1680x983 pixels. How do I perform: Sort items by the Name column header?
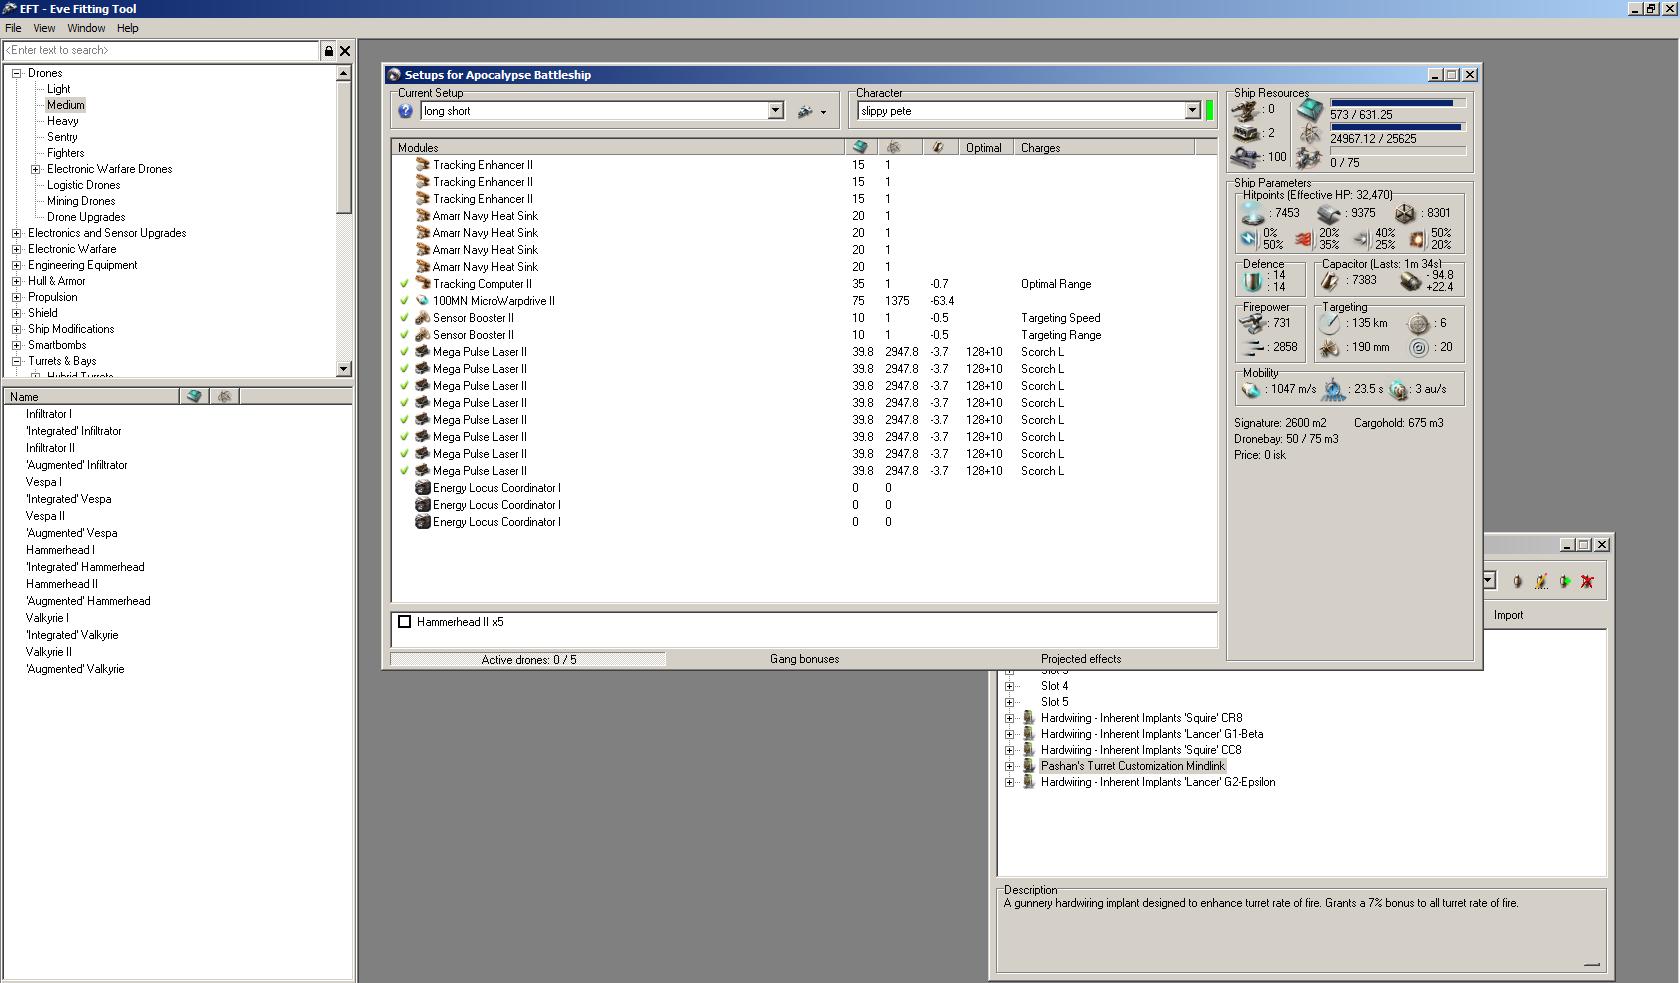click(x=92, y=397)
